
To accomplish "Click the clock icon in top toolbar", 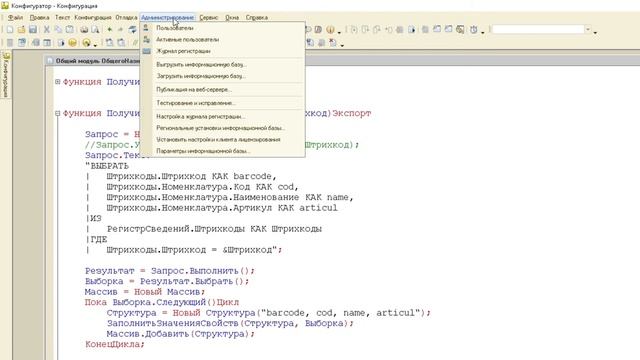I will tap(473, 30).
